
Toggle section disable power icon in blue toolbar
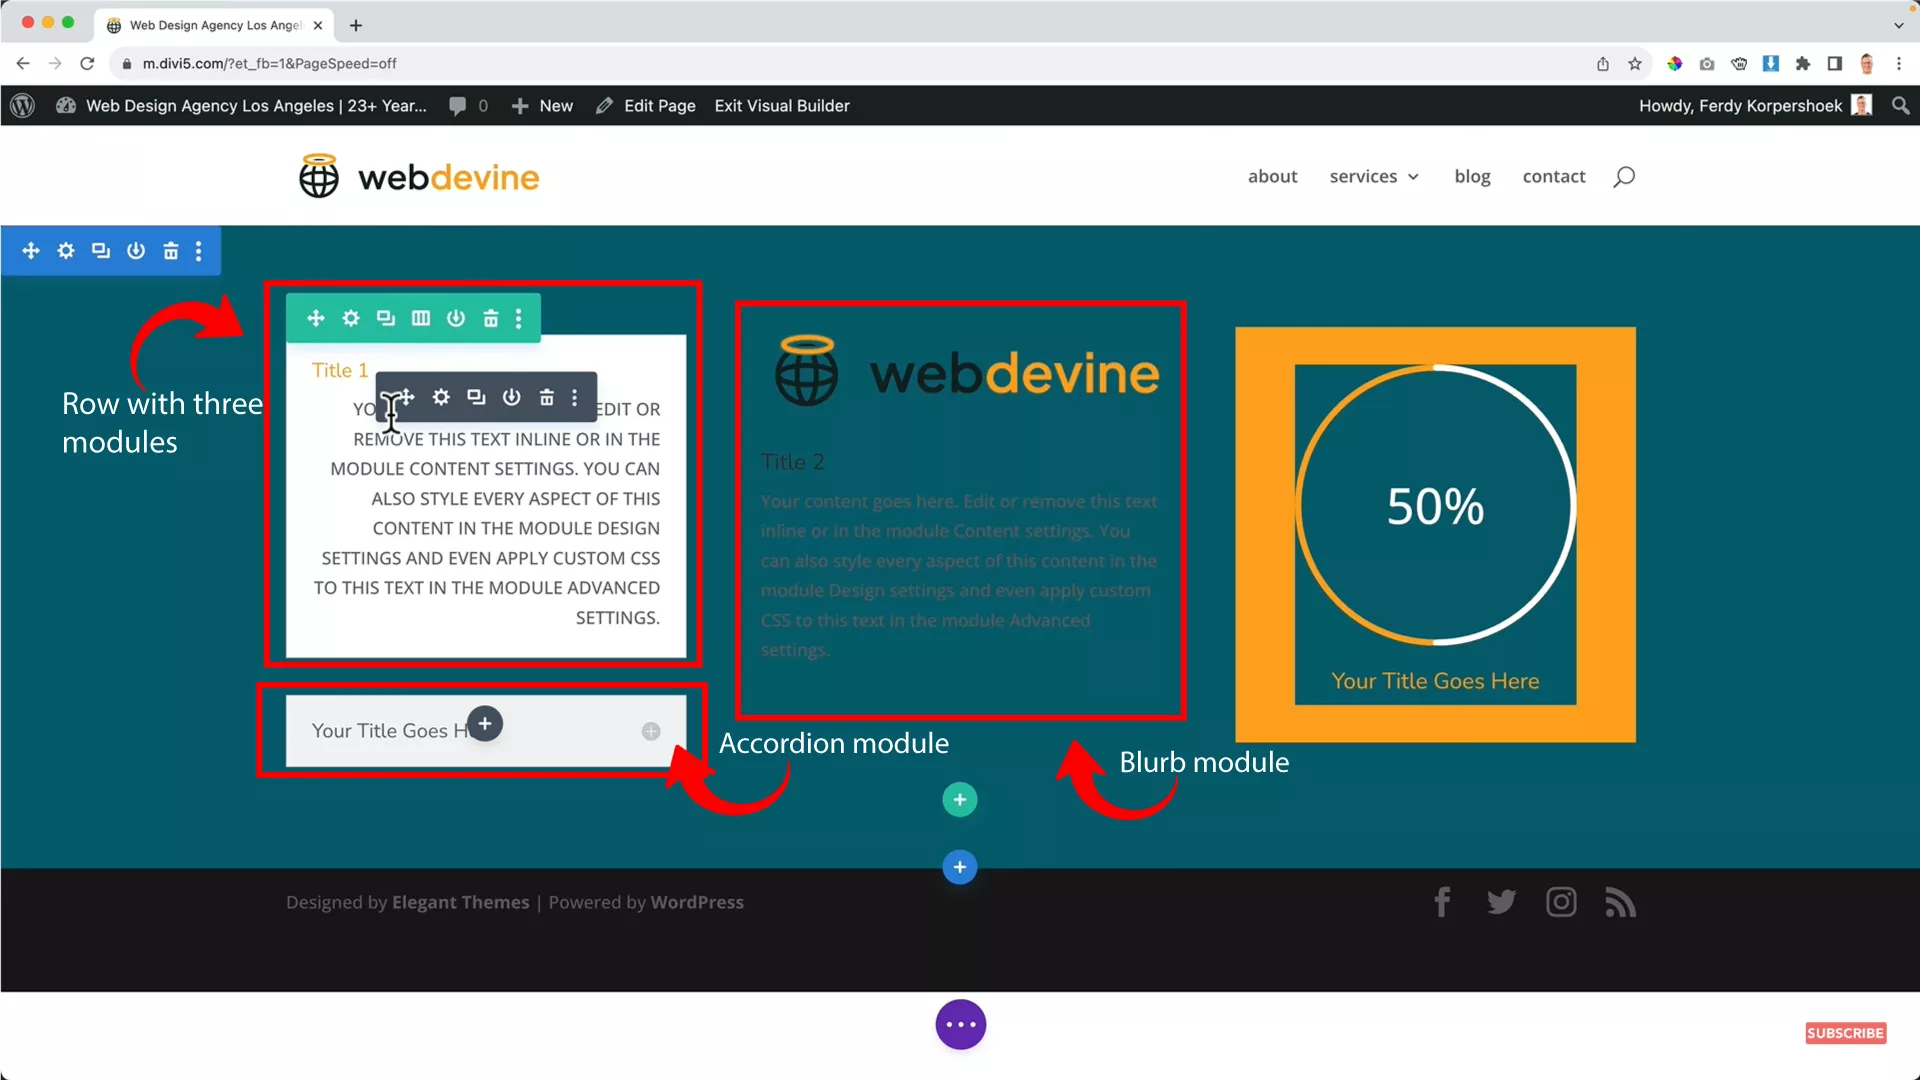tap(136, 251)
